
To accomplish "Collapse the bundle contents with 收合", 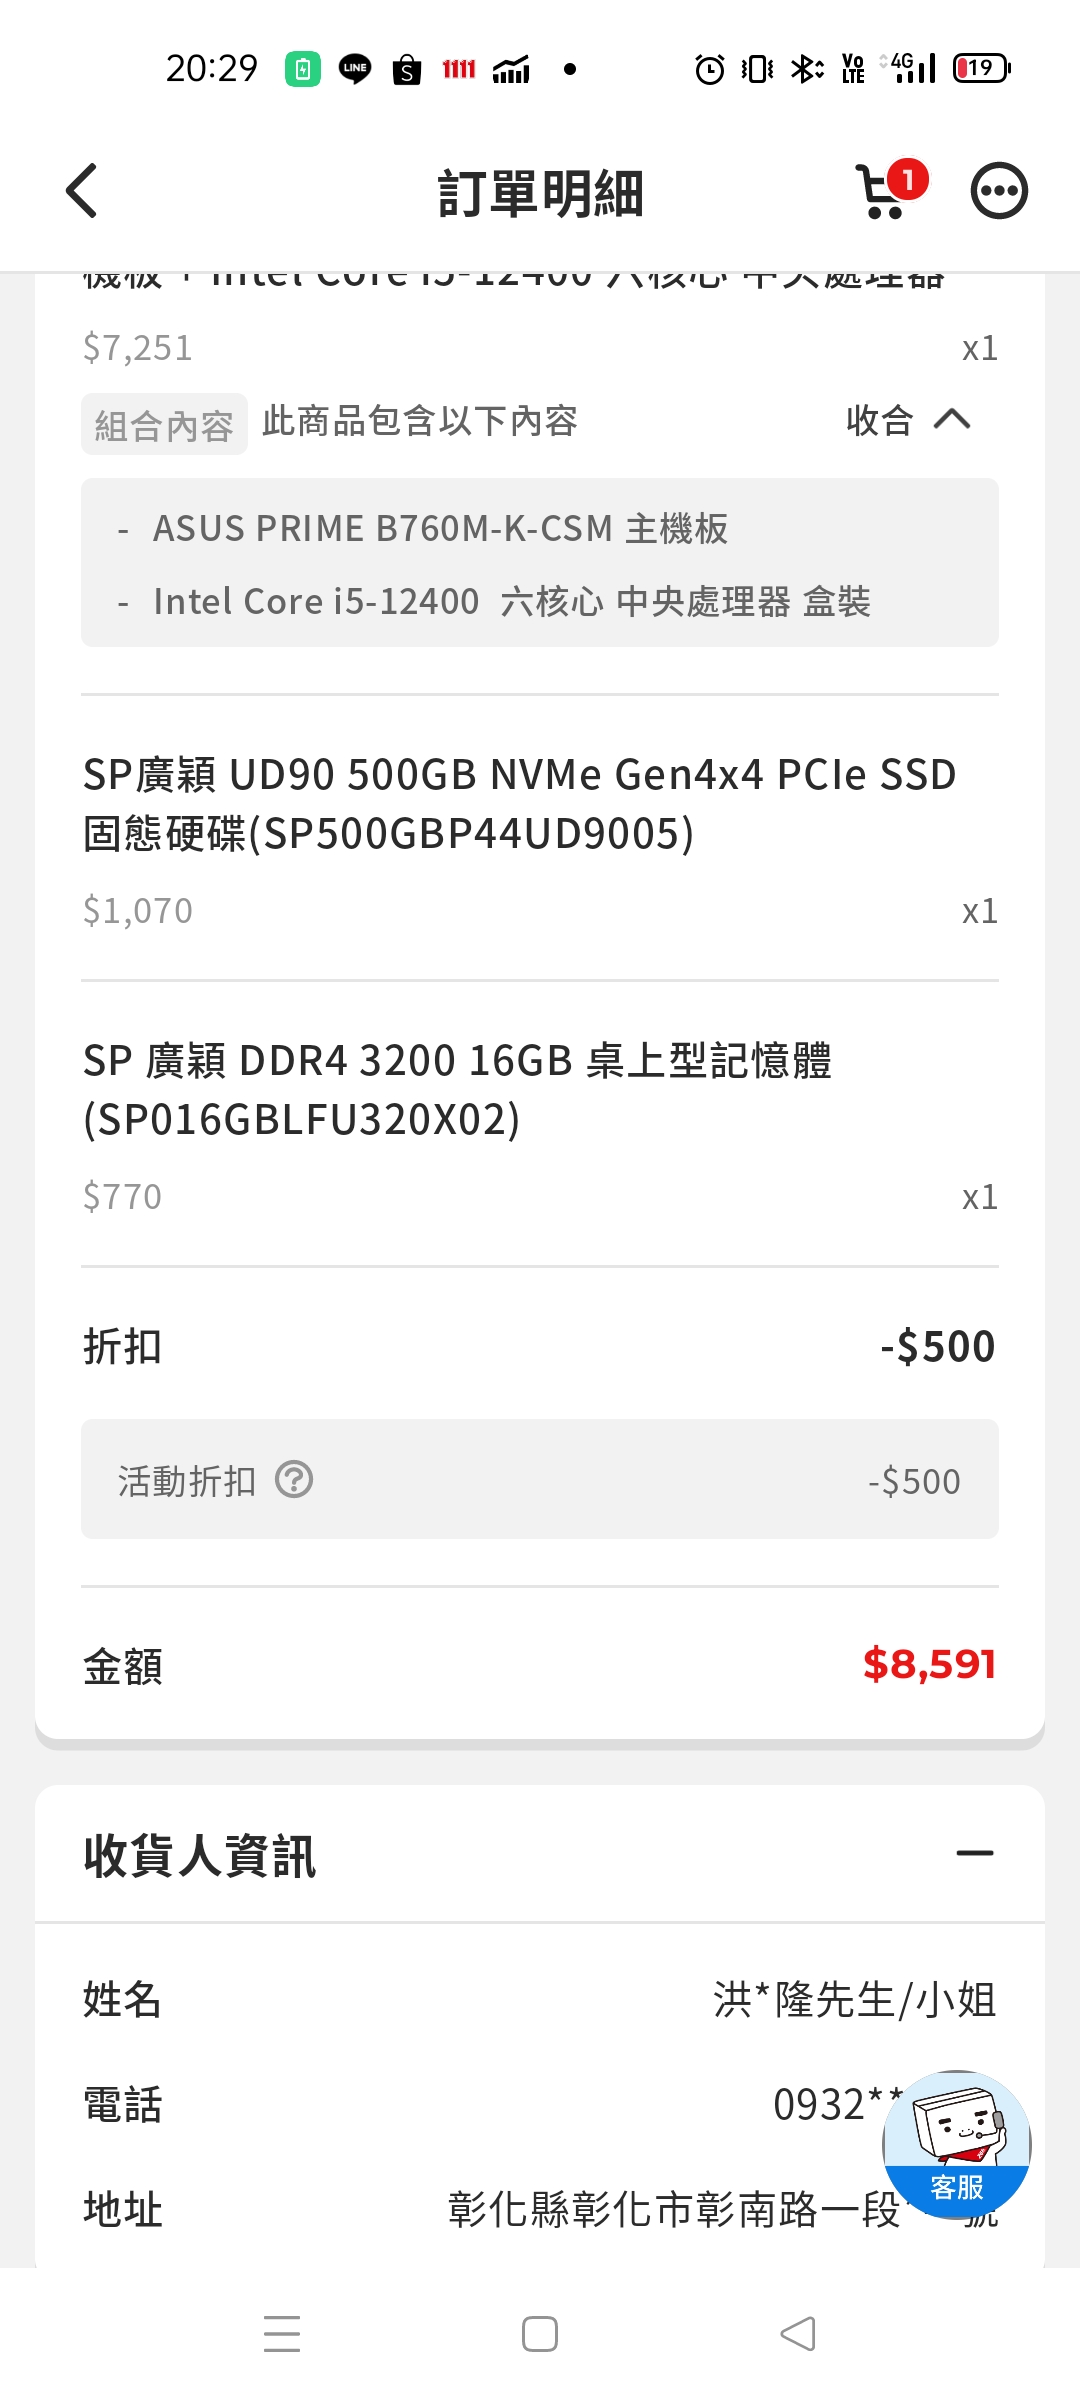I will (907, 420).
